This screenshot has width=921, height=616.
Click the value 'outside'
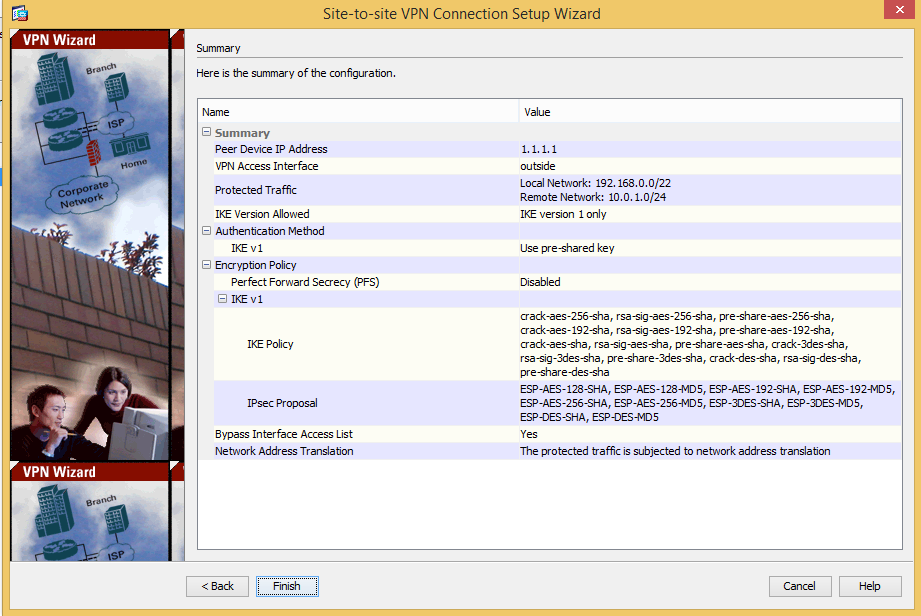click(537, 166)
